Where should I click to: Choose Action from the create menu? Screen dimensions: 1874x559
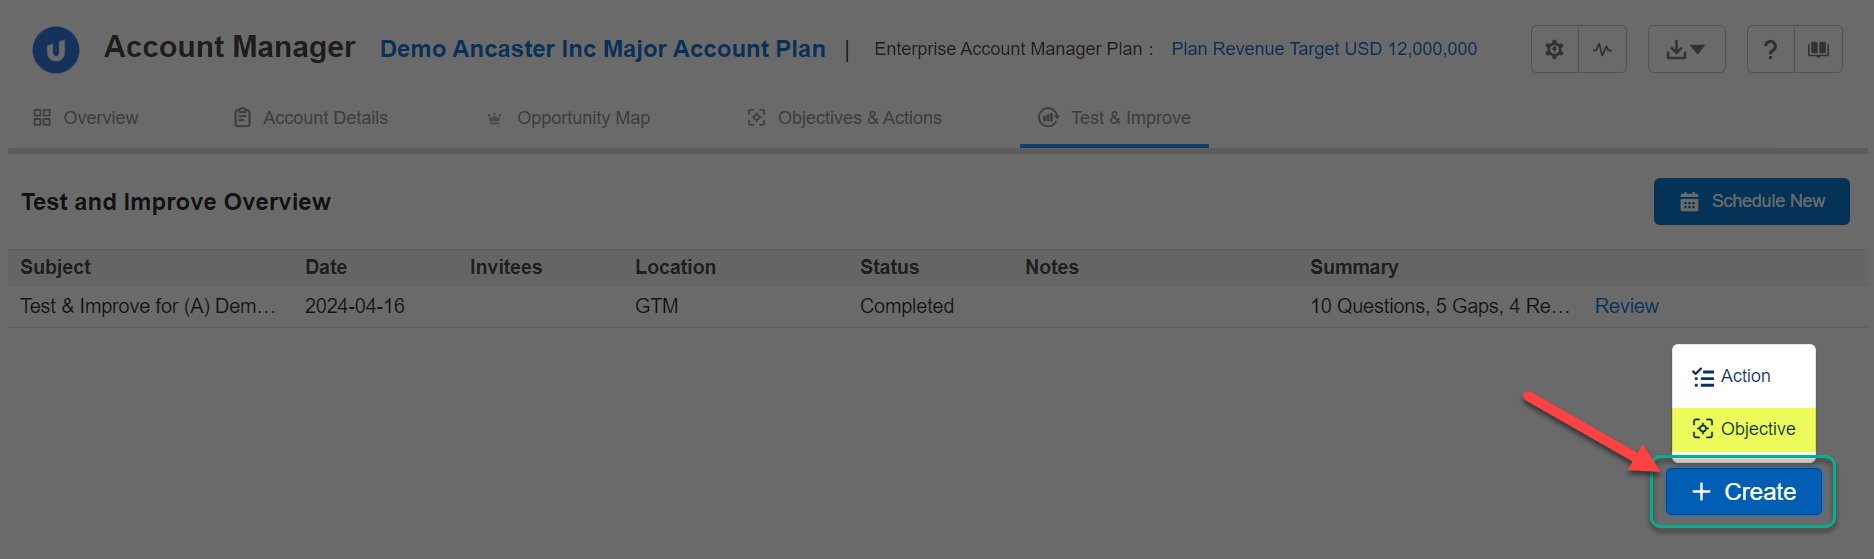[x=1744, y=376]
